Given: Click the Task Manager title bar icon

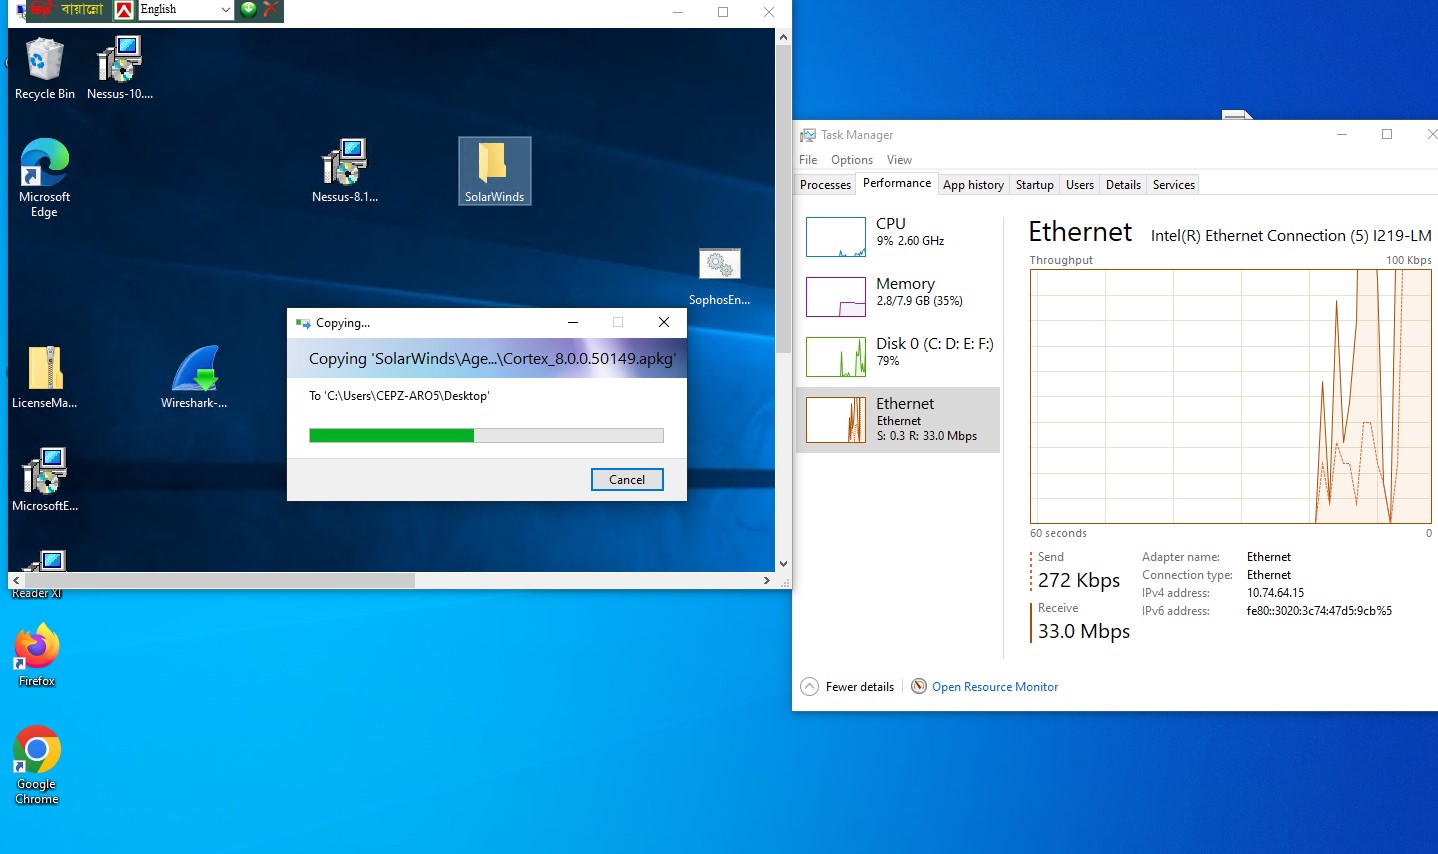Looking at the screenshot, I should [x=808, y=135].
